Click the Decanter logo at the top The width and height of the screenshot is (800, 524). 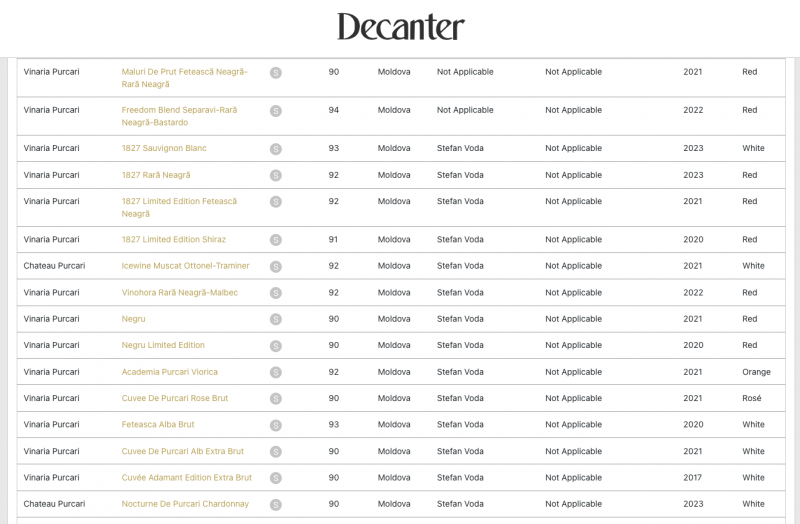click(x=400, y=27)
